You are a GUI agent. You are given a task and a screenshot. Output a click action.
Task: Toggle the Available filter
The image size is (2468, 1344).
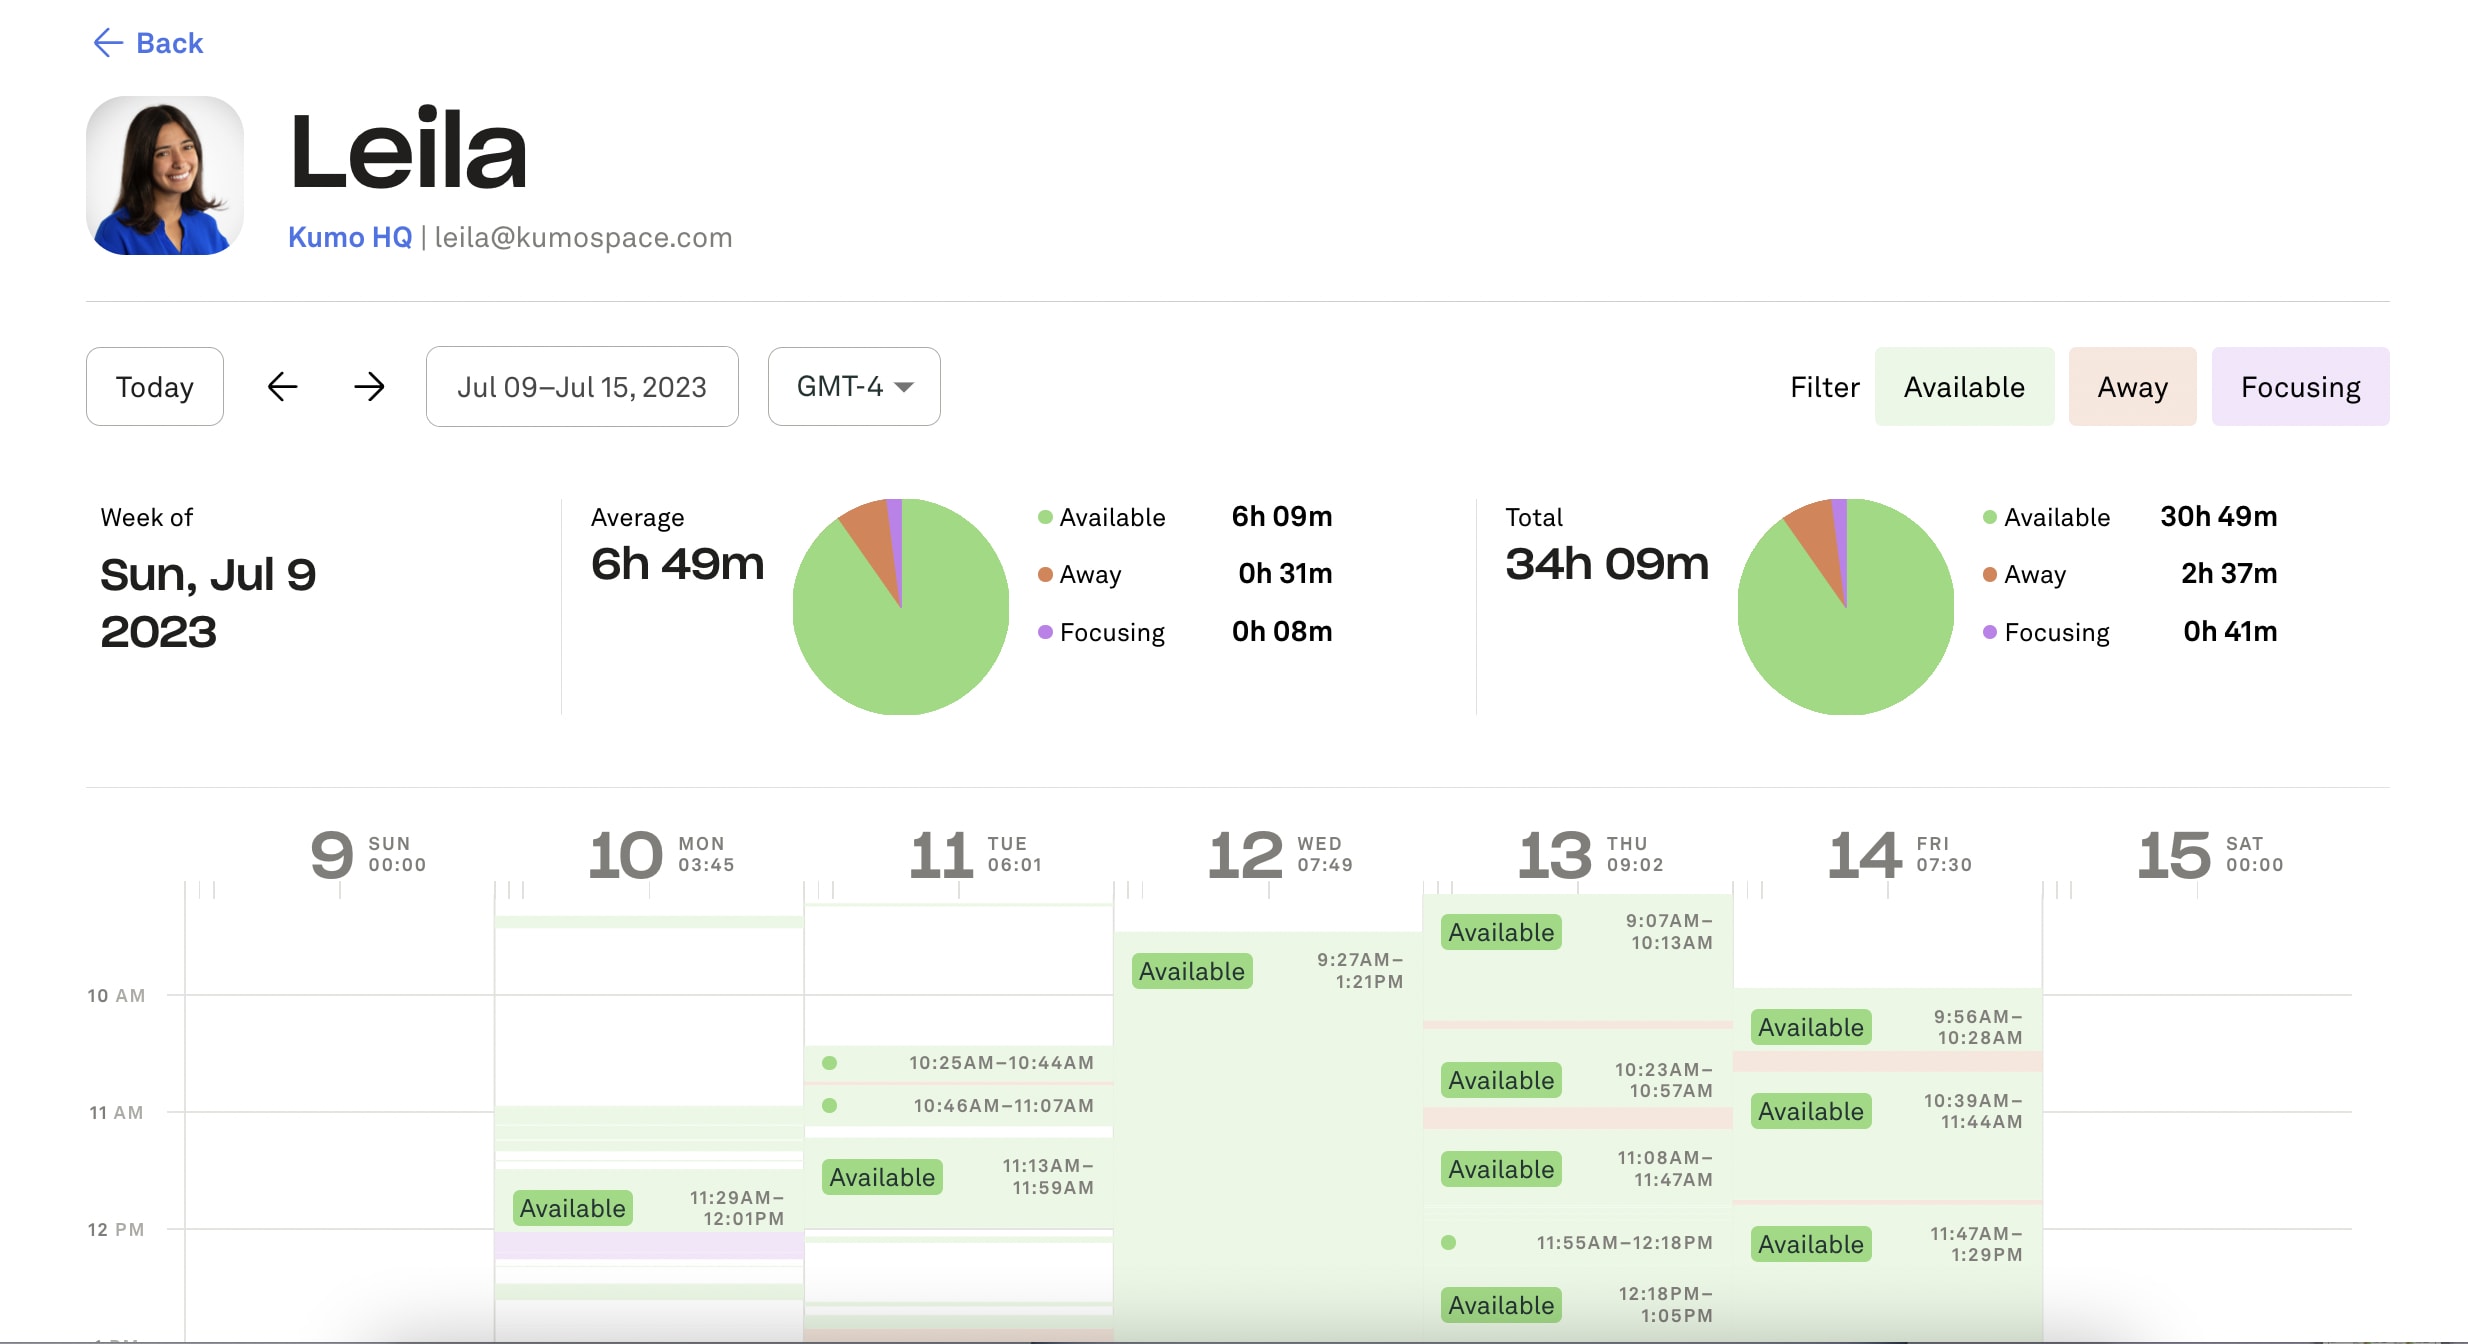click(1963, 387)
